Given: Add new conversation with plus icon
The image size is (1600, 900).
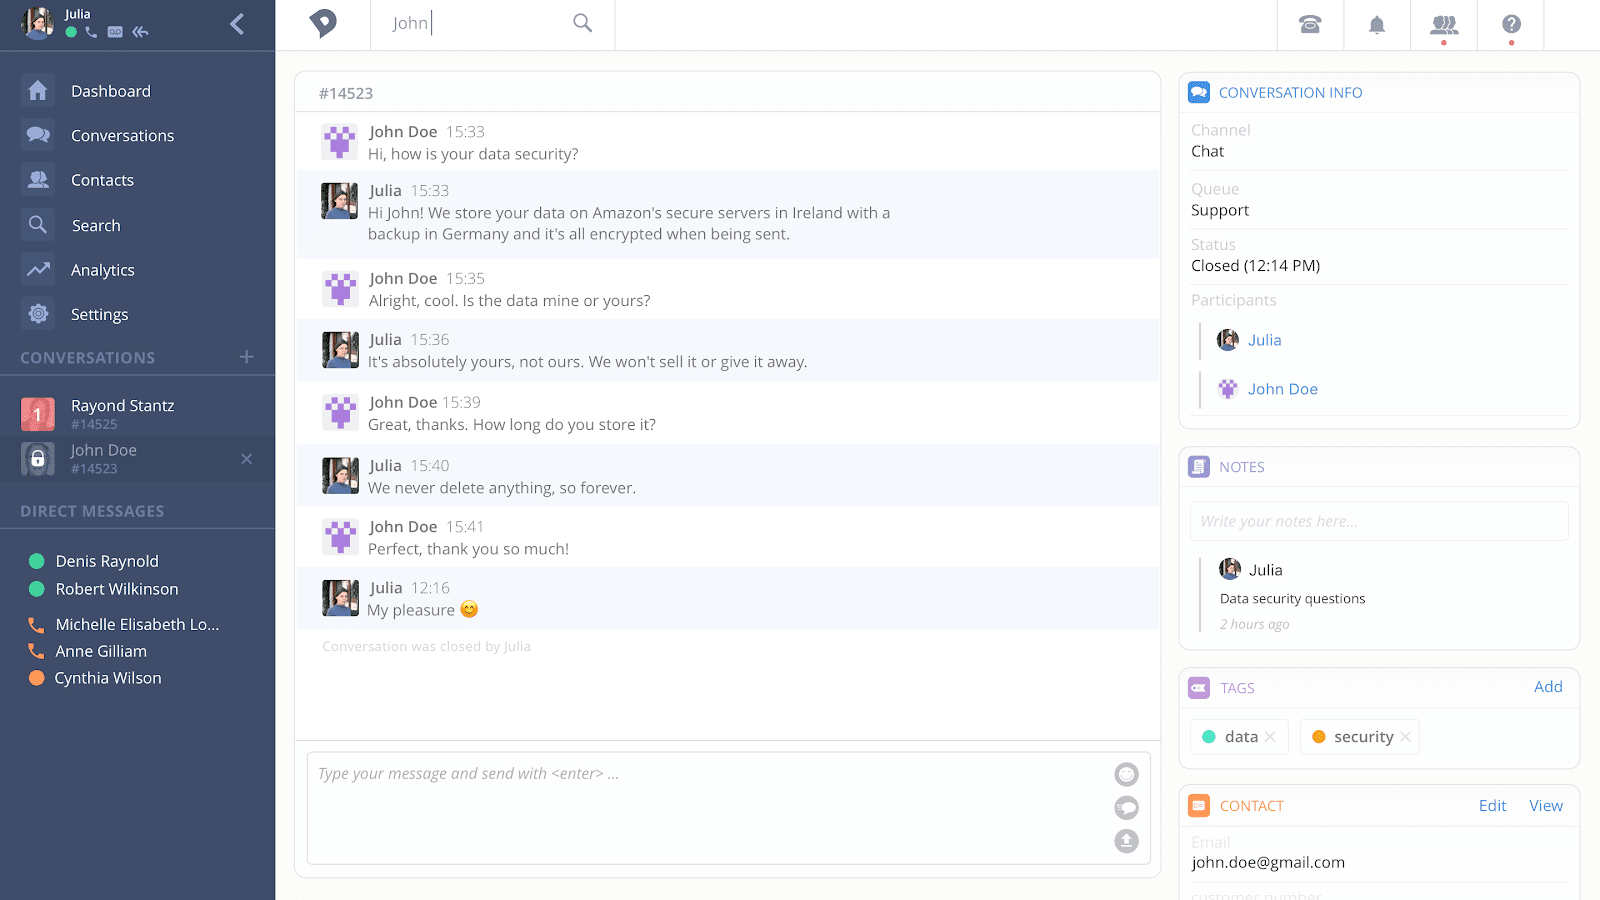Looking at the screenshot, I should [247, 357].
